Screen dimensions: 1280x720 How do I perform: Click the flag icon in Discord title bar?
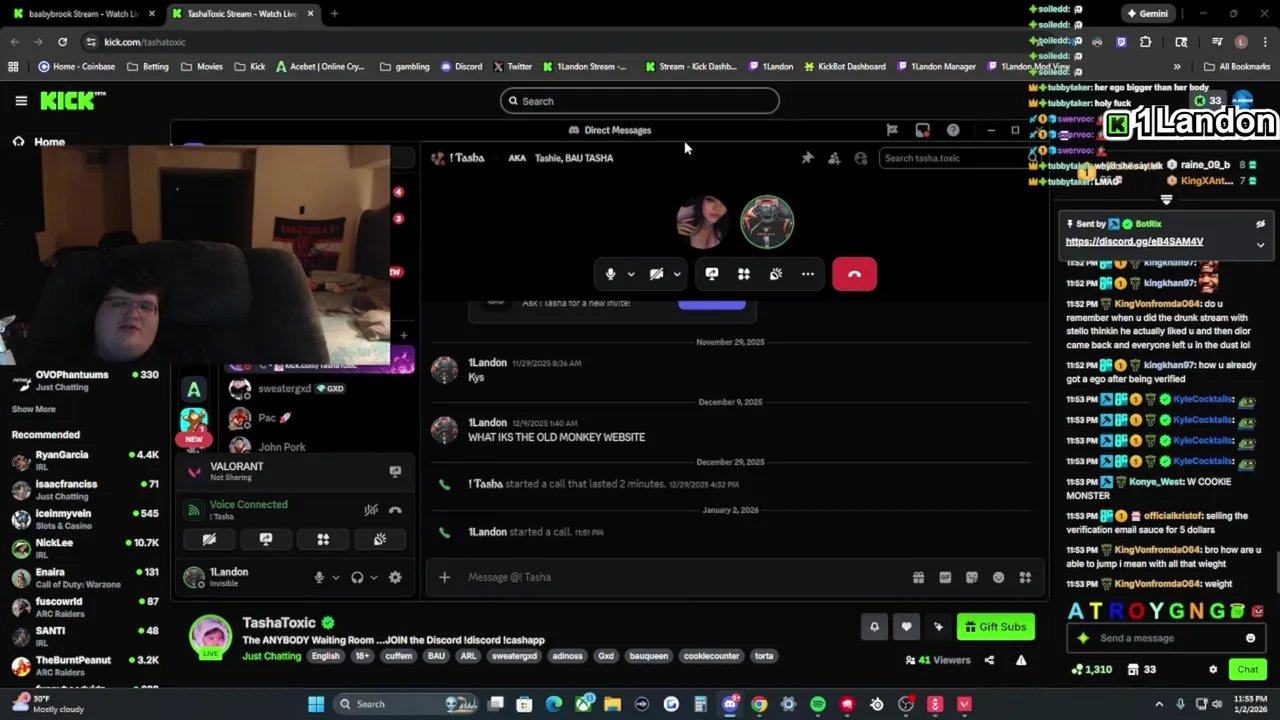(x=892, y=130)
